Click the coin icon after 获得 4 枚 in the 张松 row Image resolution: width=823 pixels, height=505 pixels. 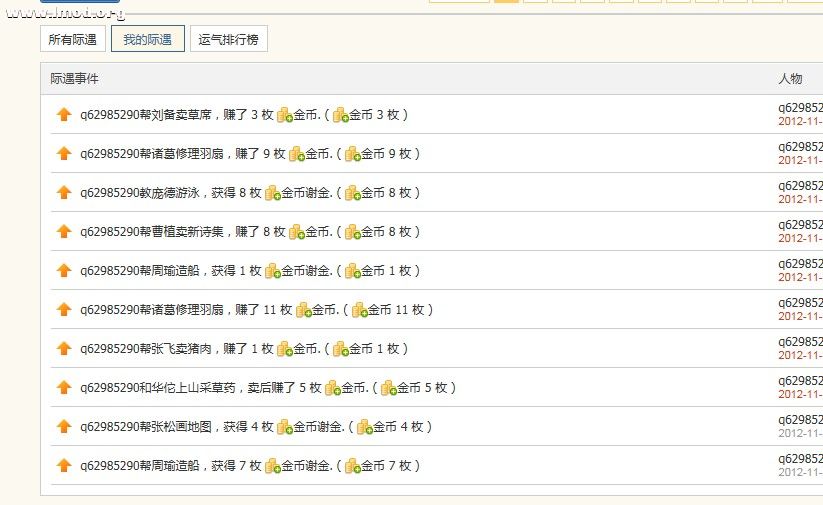click(284, 427)
